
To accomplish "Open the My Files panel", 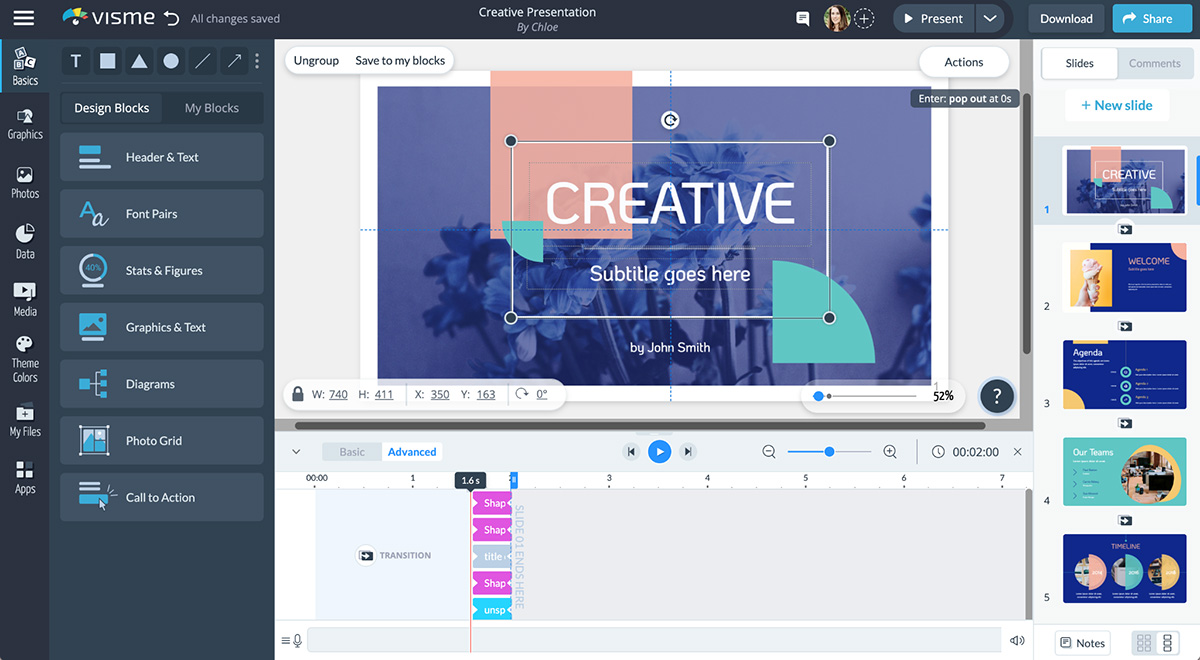I will click(23, 419).
